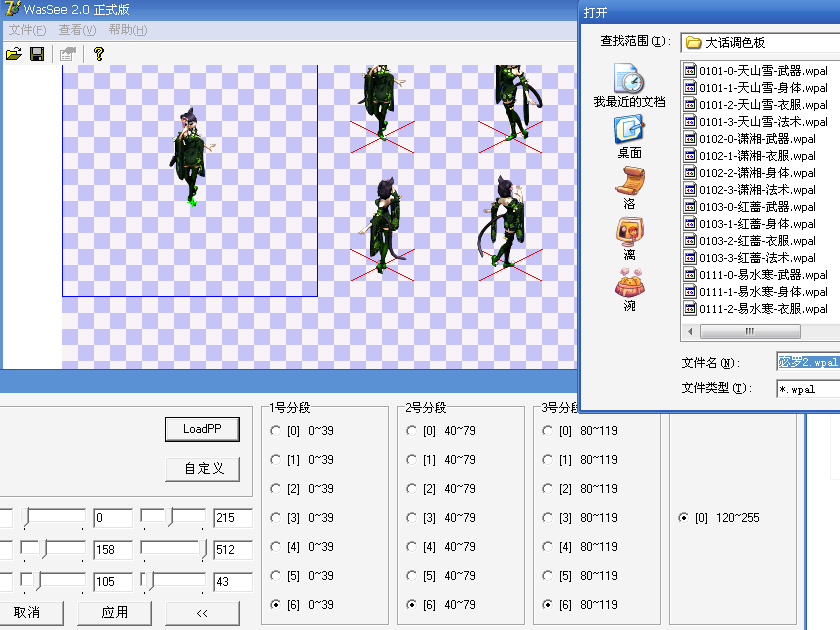Select file 0101-1-天山雪-身体.wpal

click(756, 88)
